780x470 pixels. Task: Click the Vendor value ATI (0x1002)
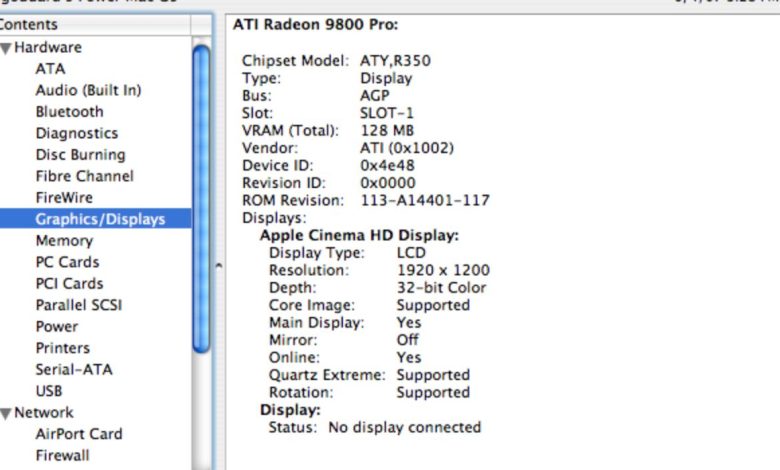406,148
